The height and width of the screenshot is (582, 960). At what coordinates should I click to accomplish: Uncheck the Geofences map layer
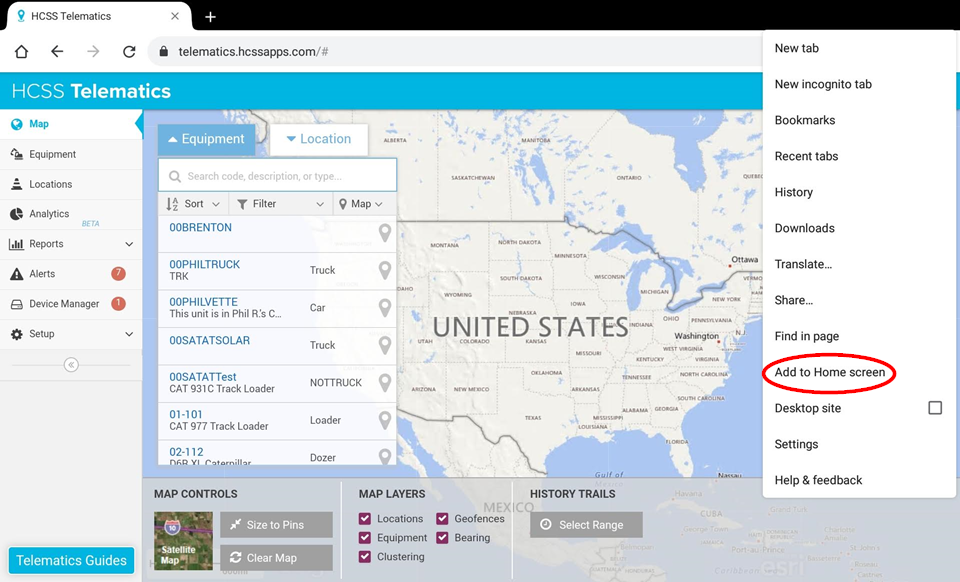(442, 518)
